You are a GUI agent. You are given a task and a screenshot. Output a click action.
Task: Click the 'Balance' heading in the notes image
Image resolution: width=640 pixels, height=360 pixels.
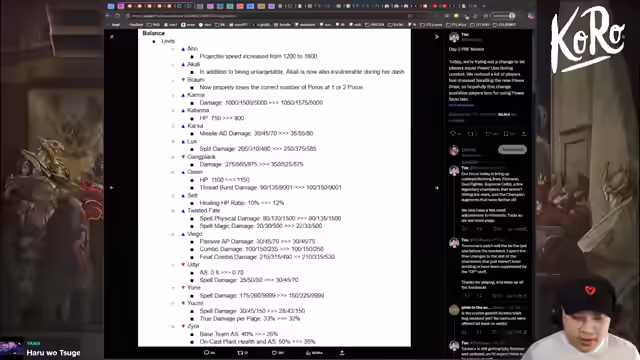pyautogui.click(x=153, y=33)
